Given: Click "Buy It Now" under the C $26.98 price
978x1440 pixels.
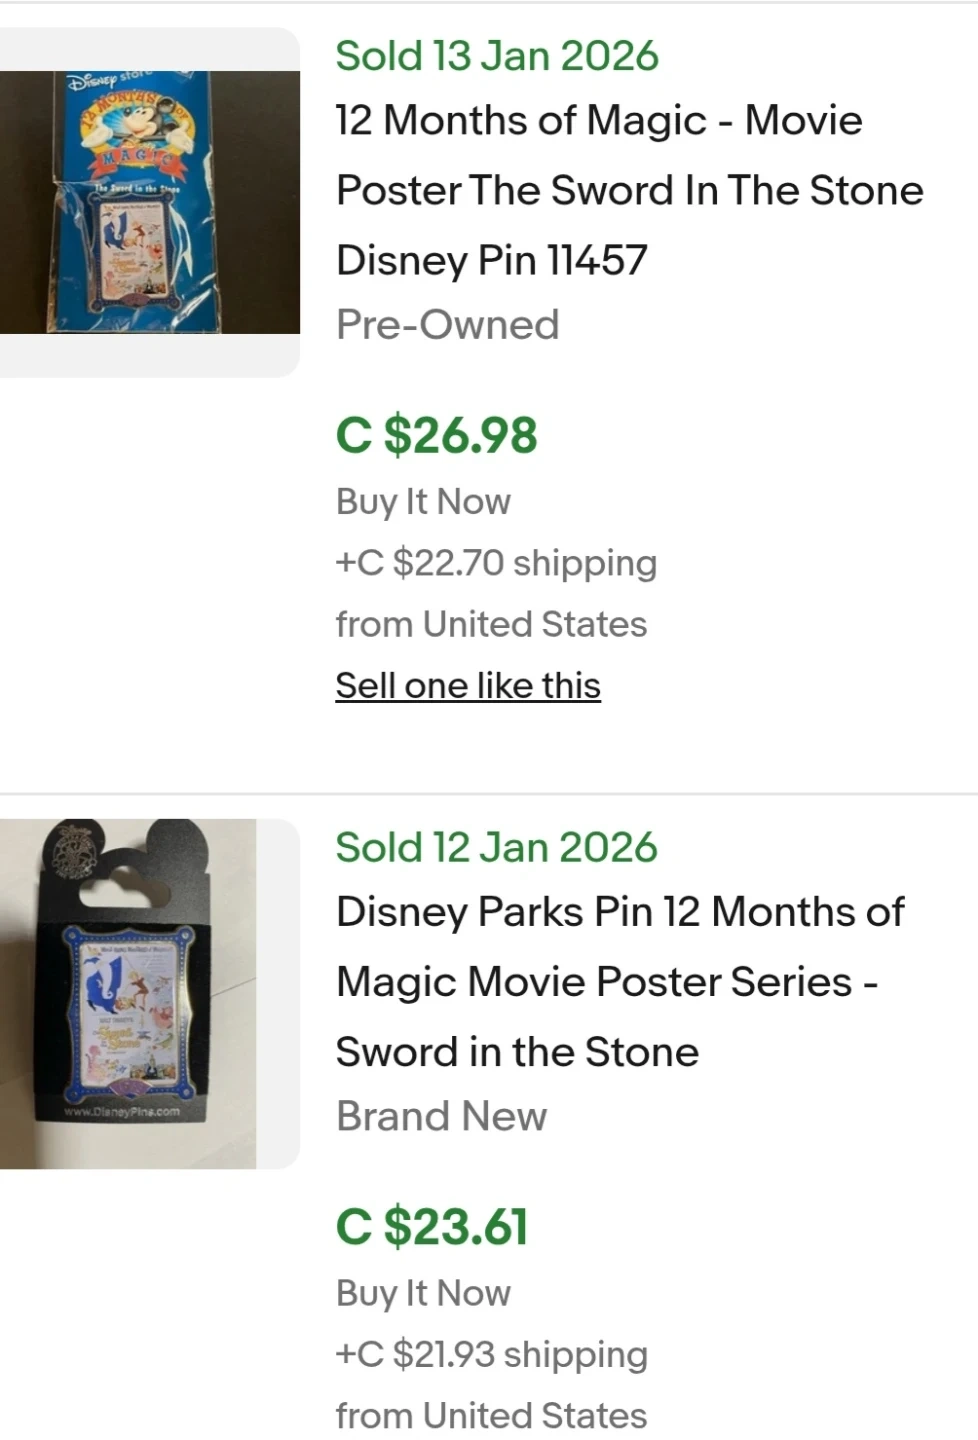Looking at the screenshot, I should 423,501.
